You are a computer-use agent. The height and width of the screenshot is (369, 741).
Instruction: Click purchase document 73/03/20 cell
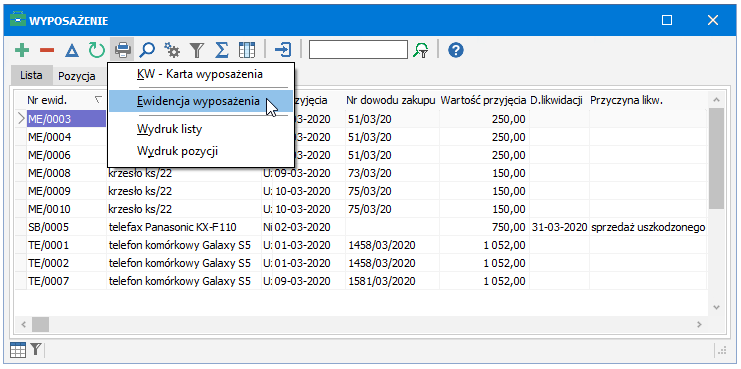[x=392, y=173]
